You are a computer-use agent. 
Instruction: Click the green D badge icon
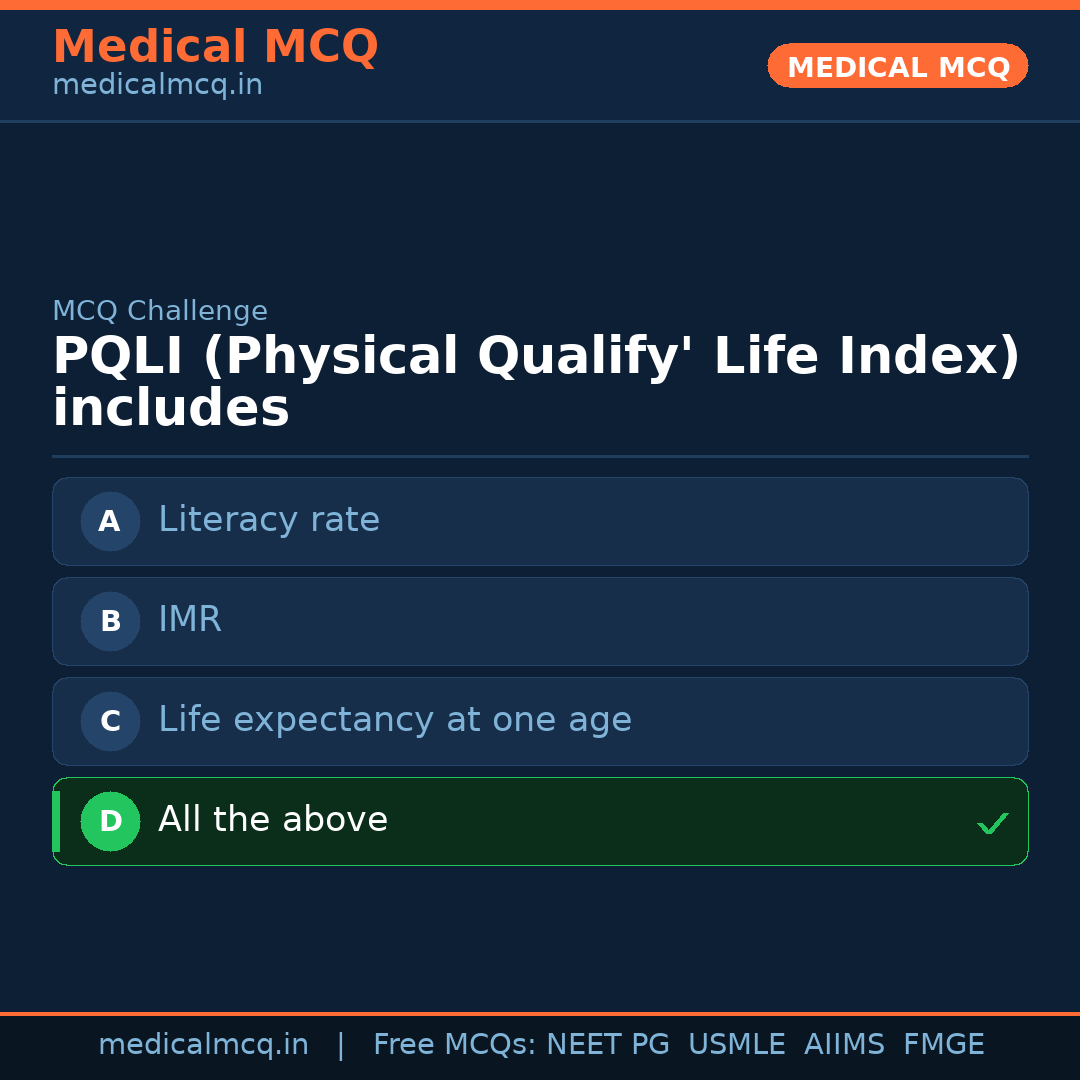110,821
